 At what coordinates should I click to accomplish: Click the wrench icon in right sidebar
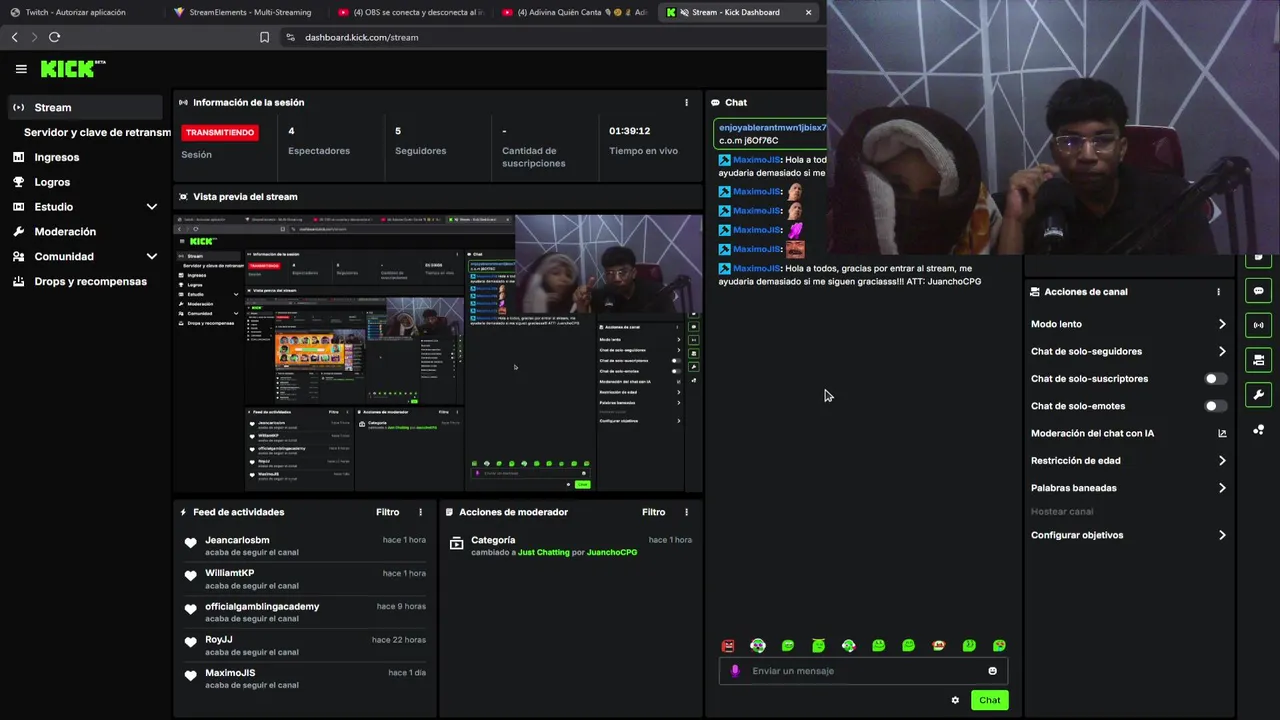click(1258, 395)
